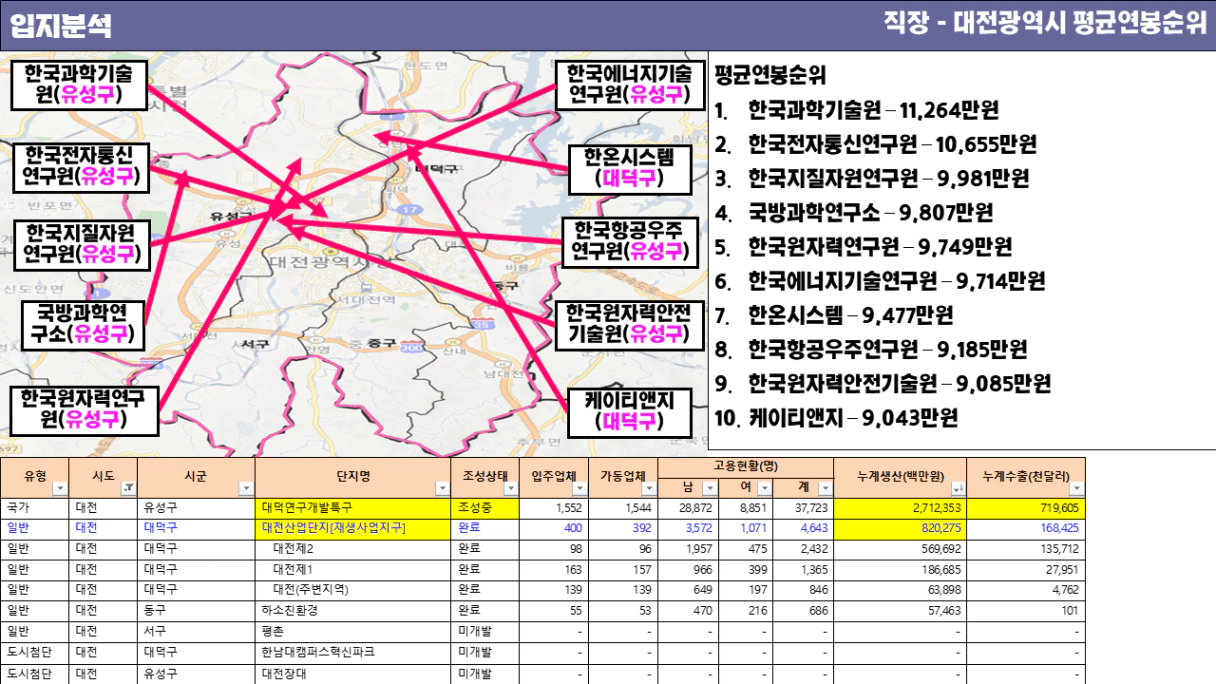This screenshot has height=684, width=1216.
Task: Select the 한남대캠퍼스혁신파크 cell
Action: 353,652
